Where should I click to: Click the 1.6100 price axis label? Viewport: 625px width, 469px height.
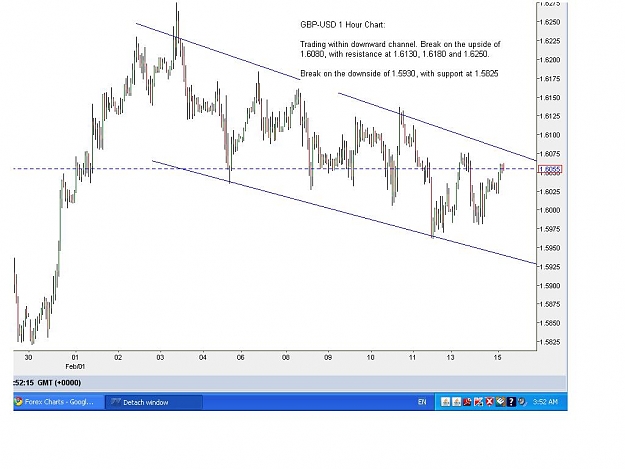coord(550,135)
